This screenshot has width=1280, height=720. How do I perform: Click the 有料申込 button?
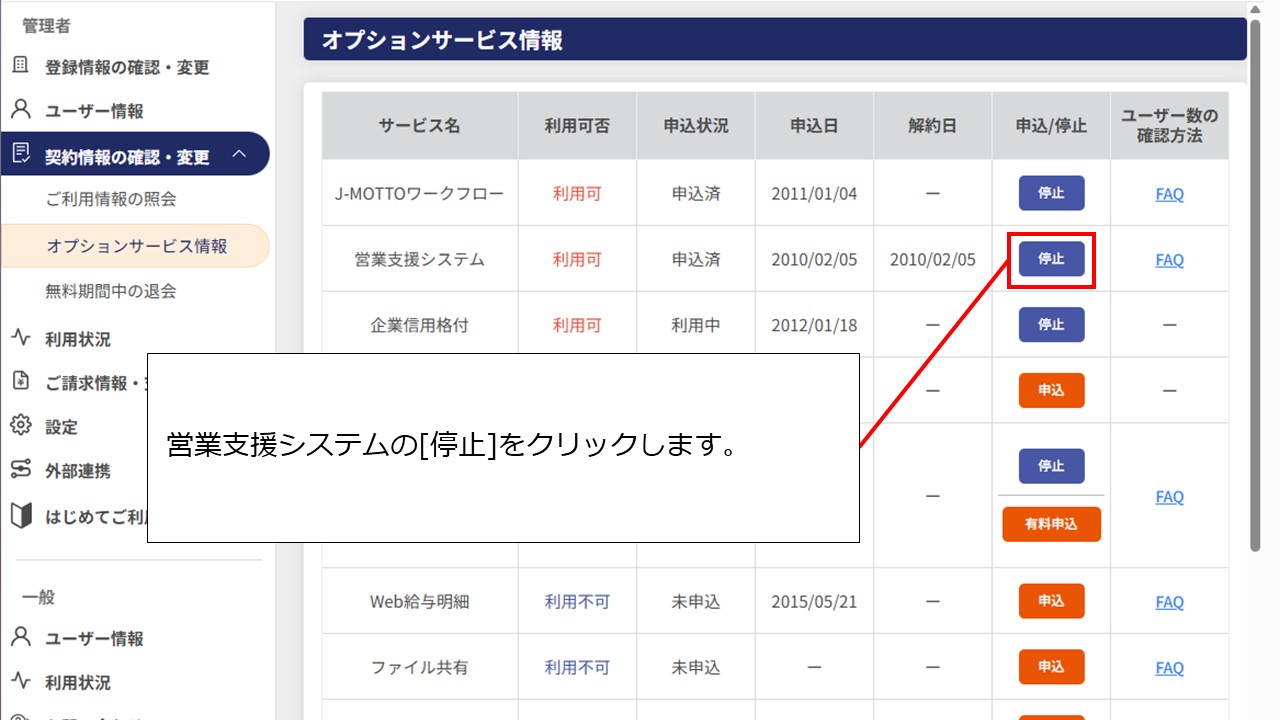click(x=1051, y=524)
